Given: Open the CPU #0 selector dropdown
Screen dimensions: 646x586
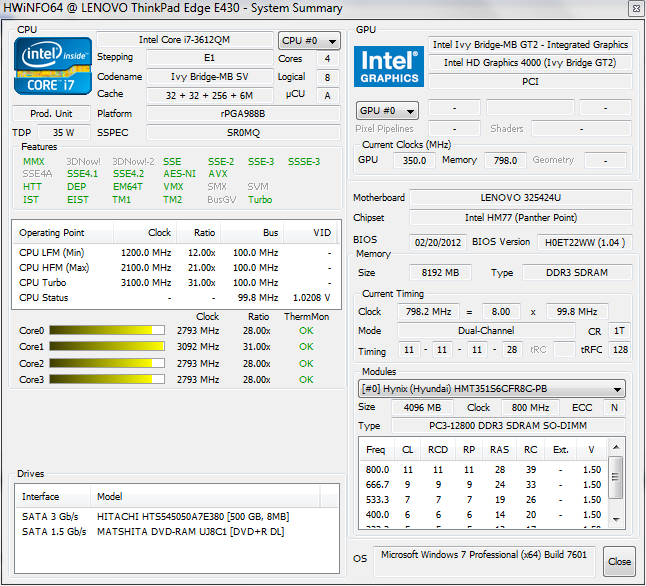Looking at the screenshot, I should (x=309, y=41).
